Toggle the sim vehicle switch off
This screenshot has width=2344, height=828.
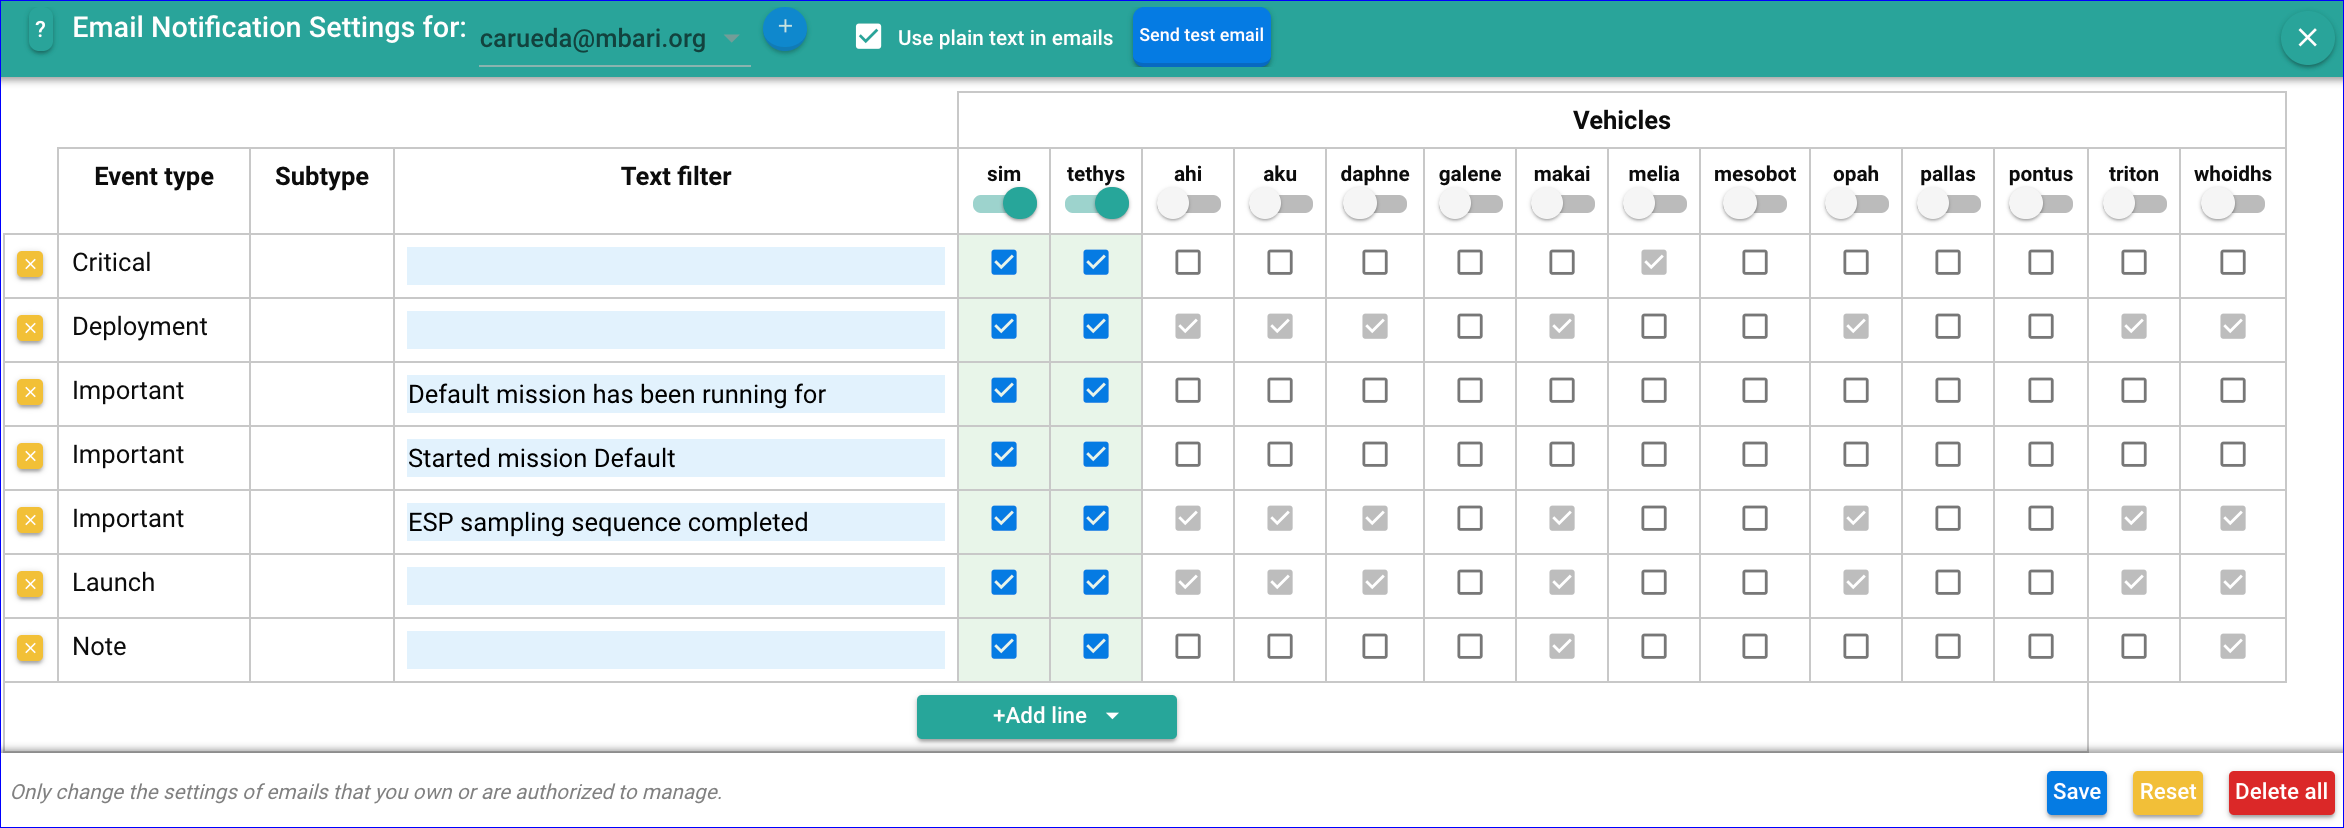(x=1005, y=204)
